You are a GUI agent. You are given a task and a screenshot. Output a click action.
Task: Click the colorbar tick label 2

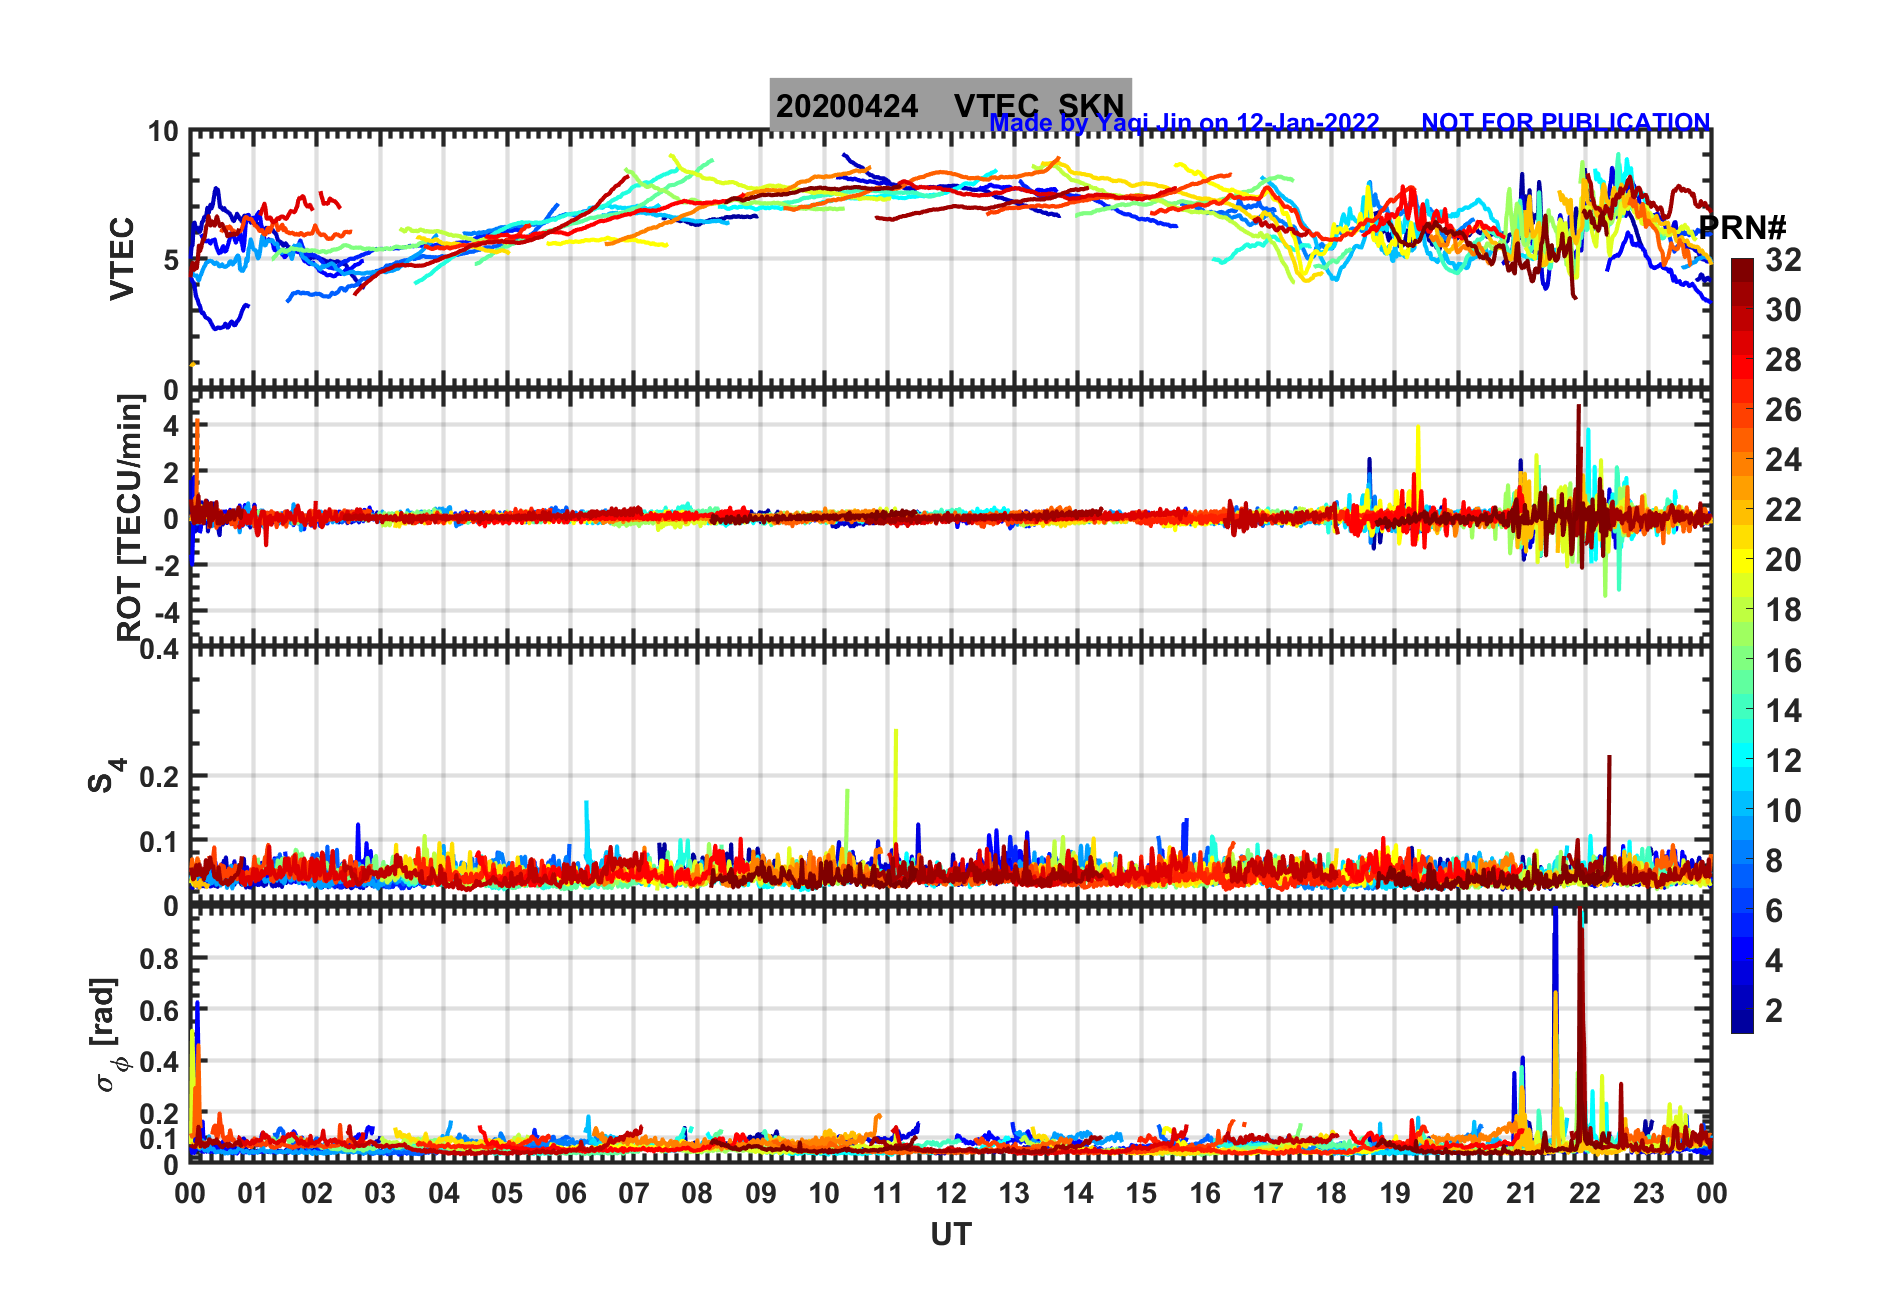point(1774,1011)
